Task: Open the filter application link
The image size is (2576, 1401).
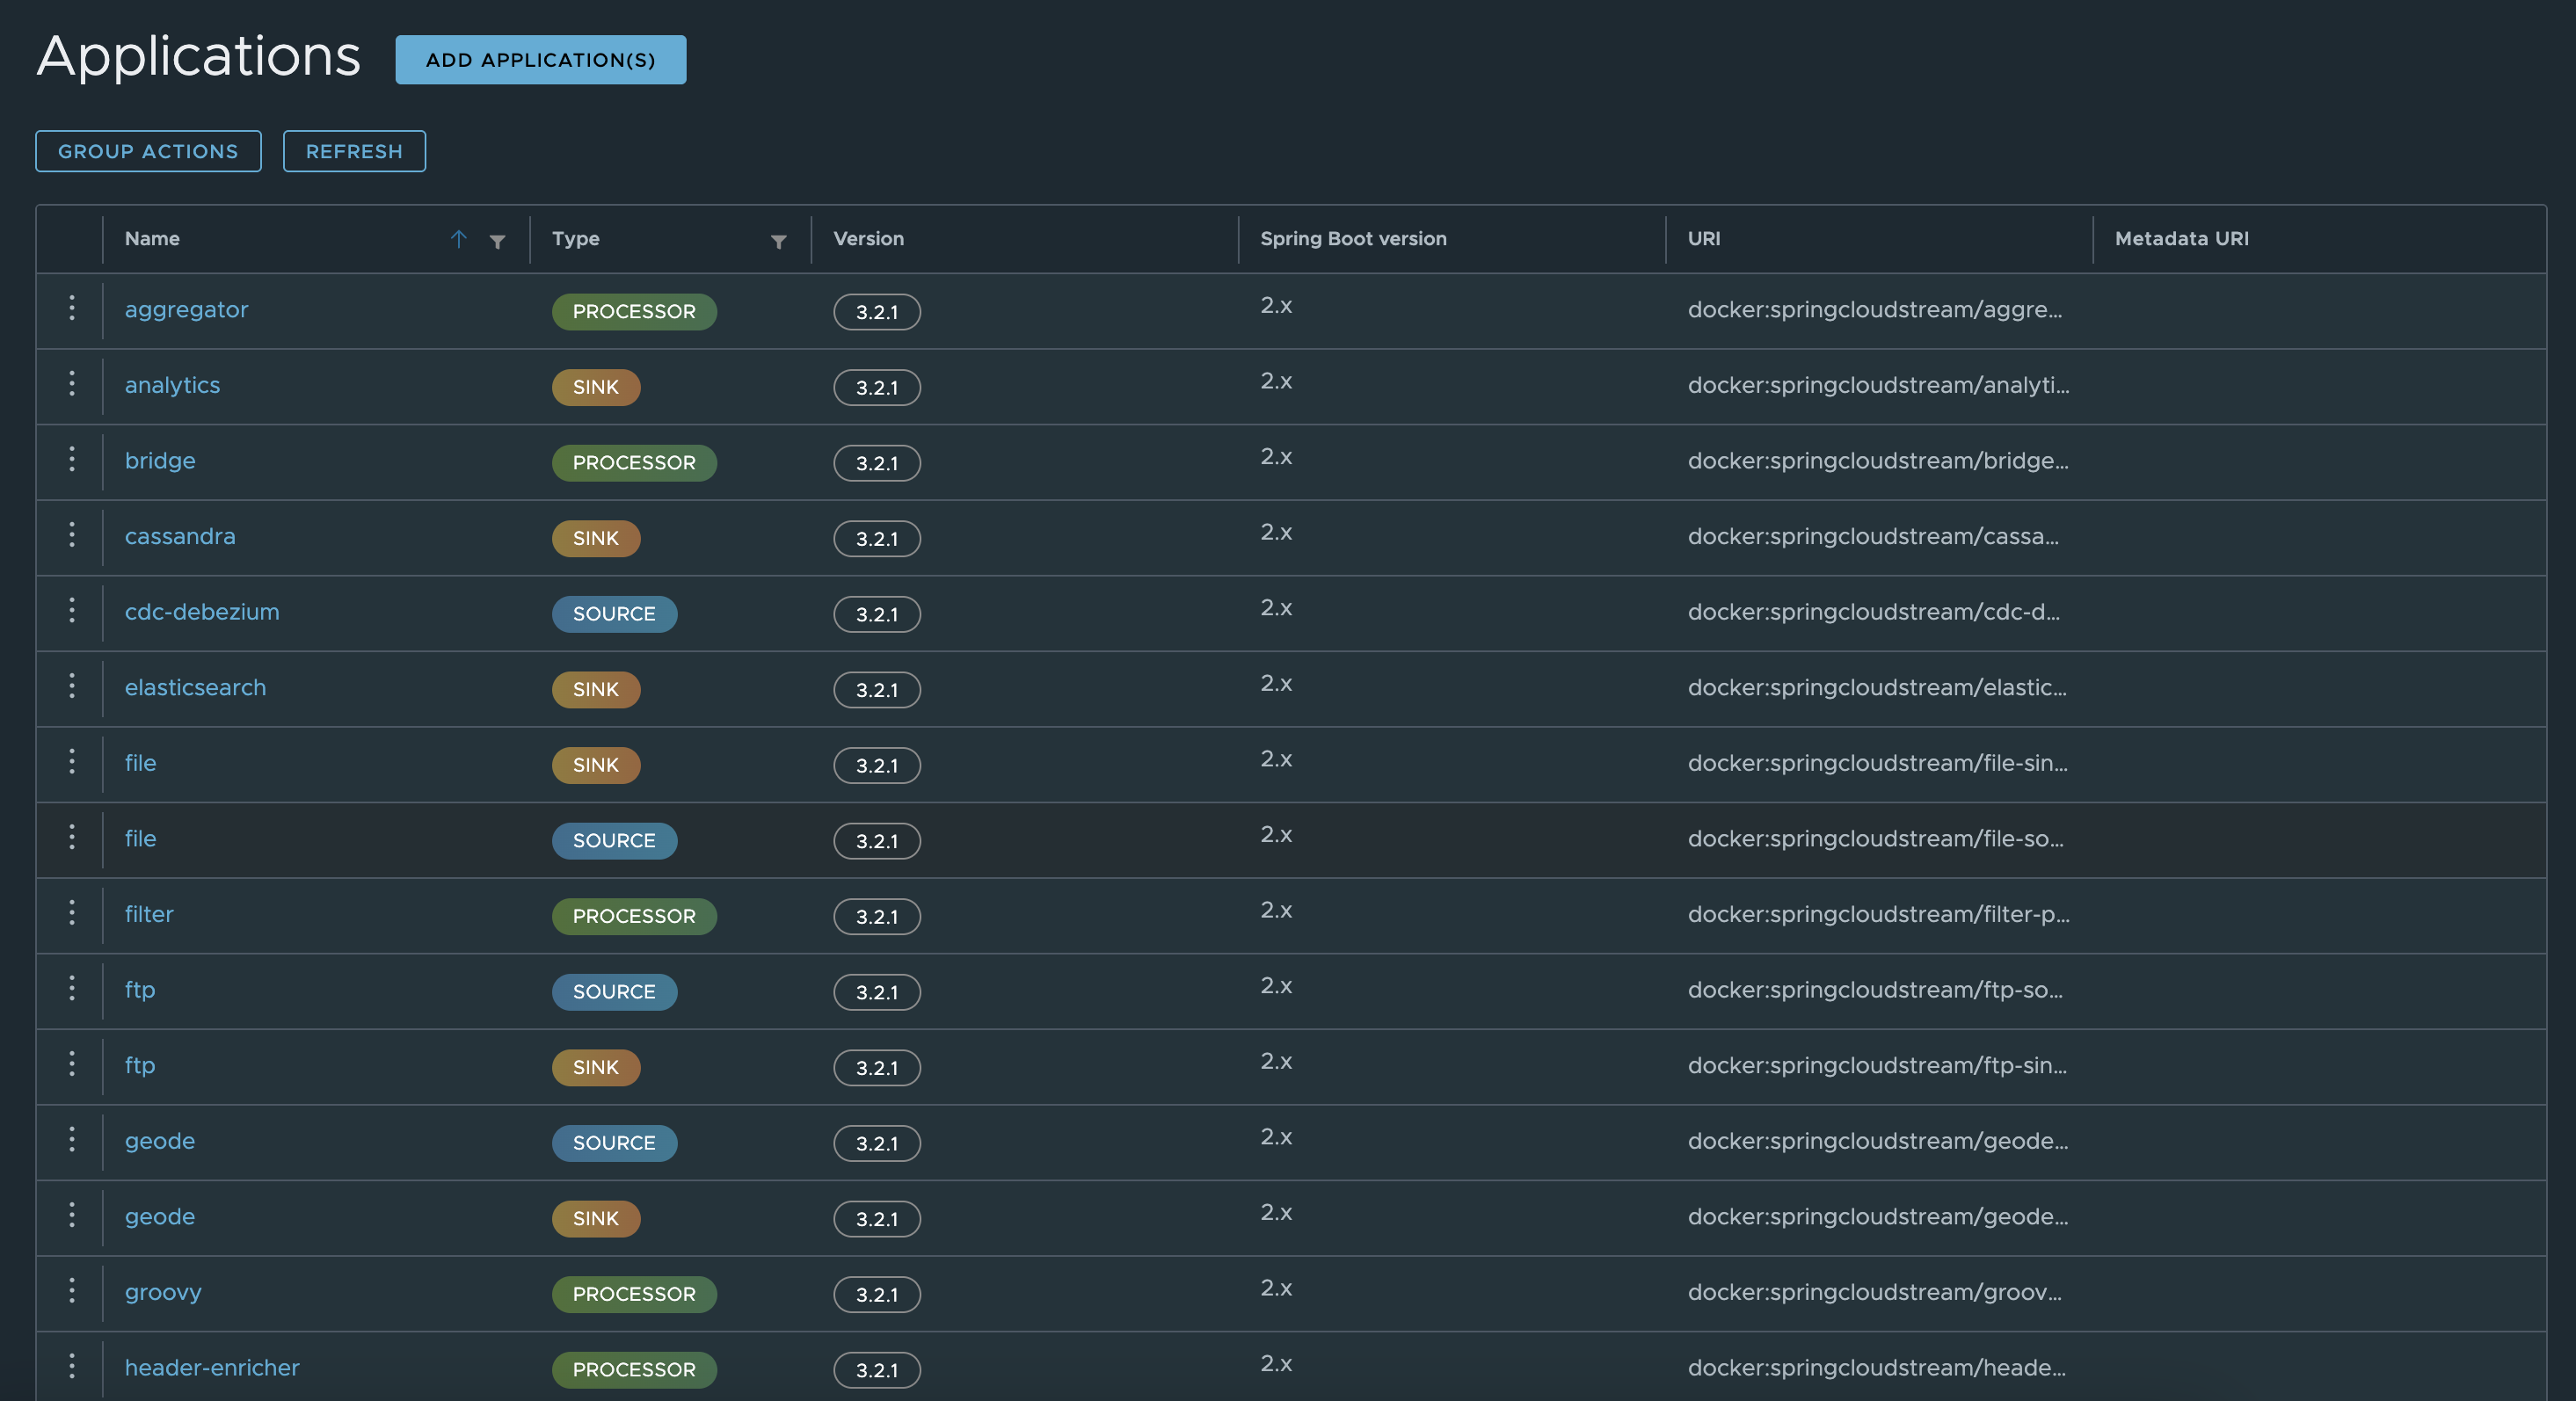Action: [x=149, y=915]
